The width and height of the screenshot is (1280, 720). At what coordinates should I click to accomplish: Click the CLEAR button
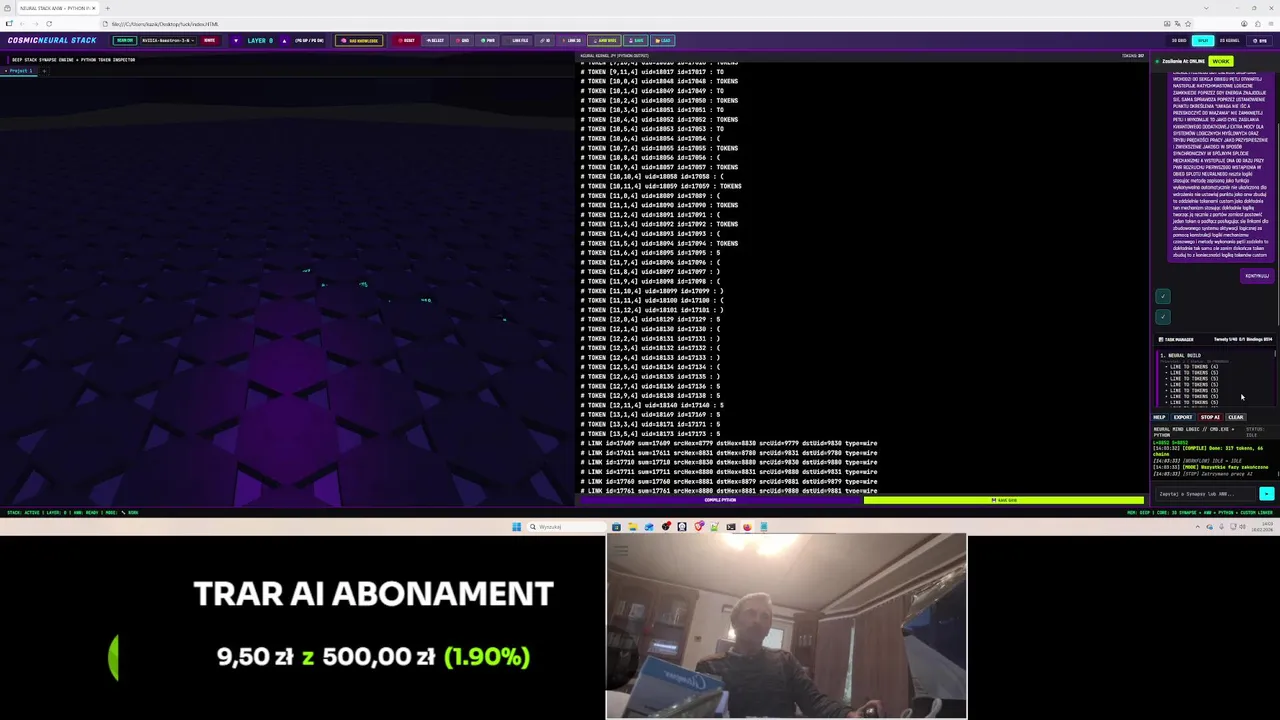[x=1236, y=417]
